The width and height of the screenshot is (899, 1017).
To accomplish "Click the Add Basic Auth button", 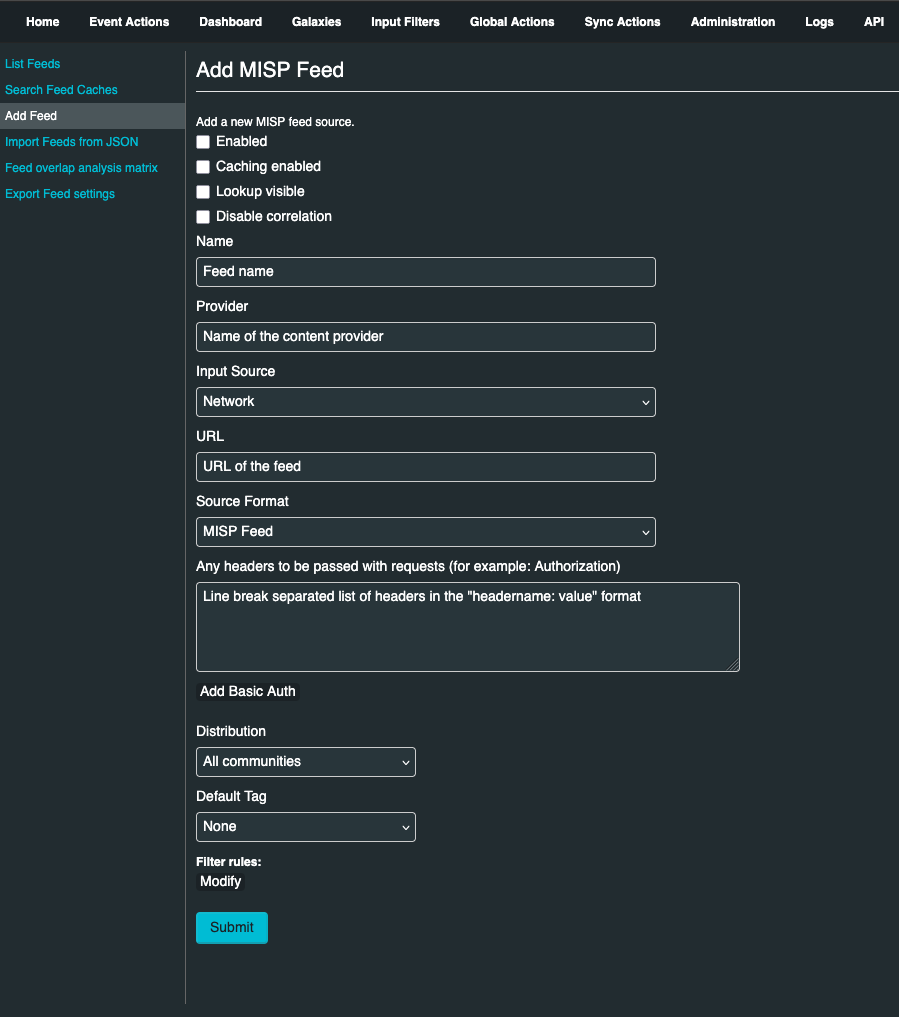I will tap(247, 692).
